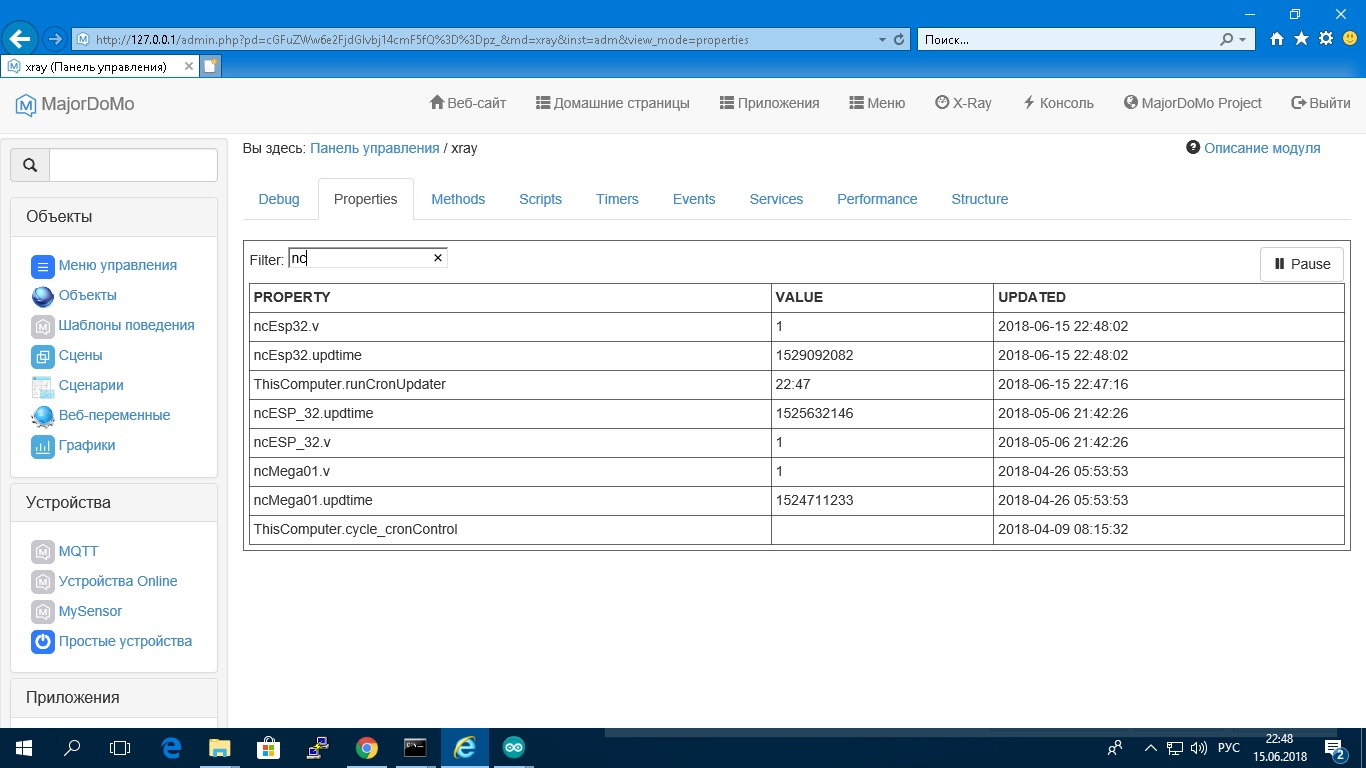
Task: Click the browser refresh icon
Action: (x=899, y=40)
